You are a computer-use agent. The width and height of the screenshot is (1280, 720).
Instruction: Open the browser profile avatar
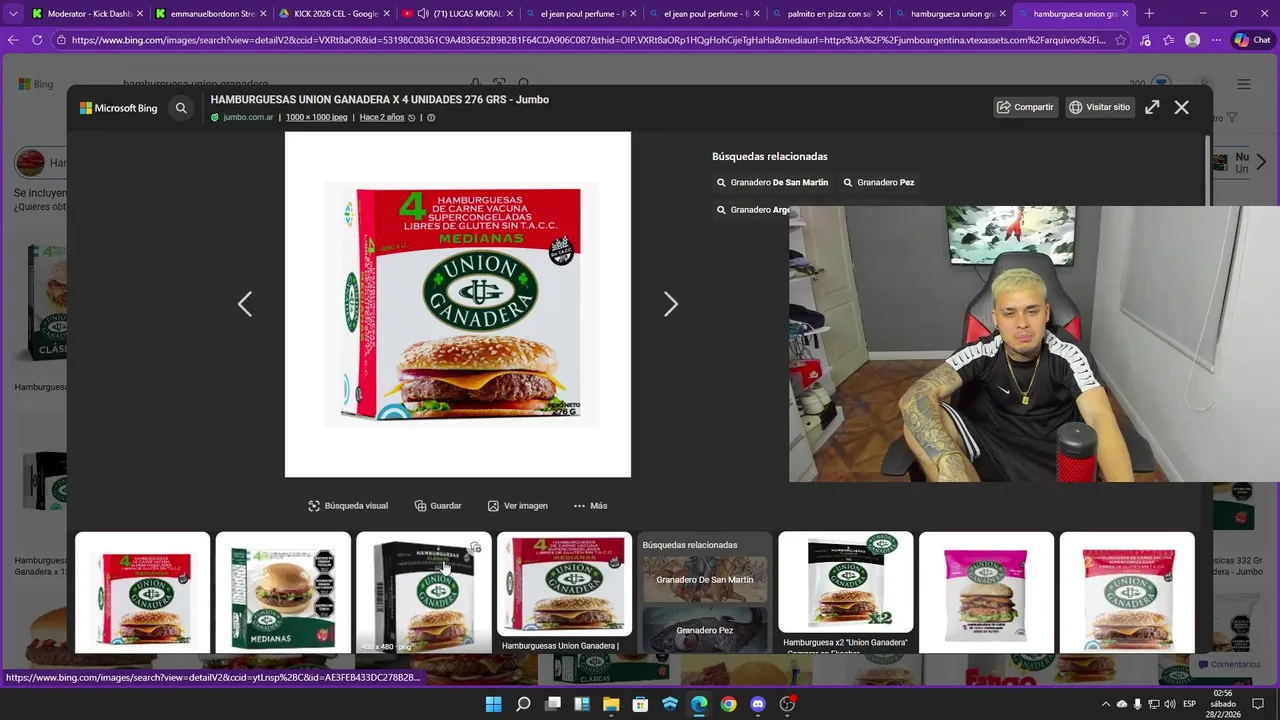pyautogui.click(x=1192, y=40)
